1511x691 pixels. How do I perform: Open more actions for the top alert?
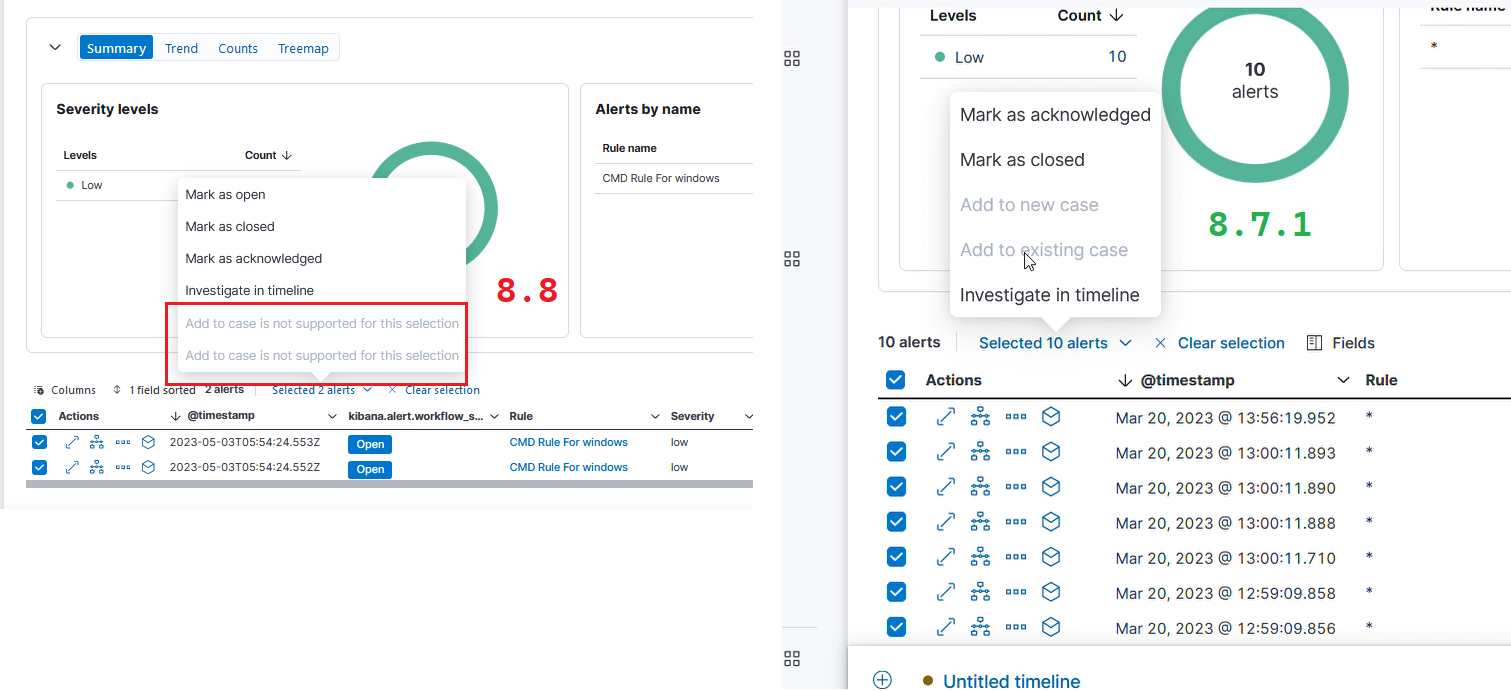1015,416
